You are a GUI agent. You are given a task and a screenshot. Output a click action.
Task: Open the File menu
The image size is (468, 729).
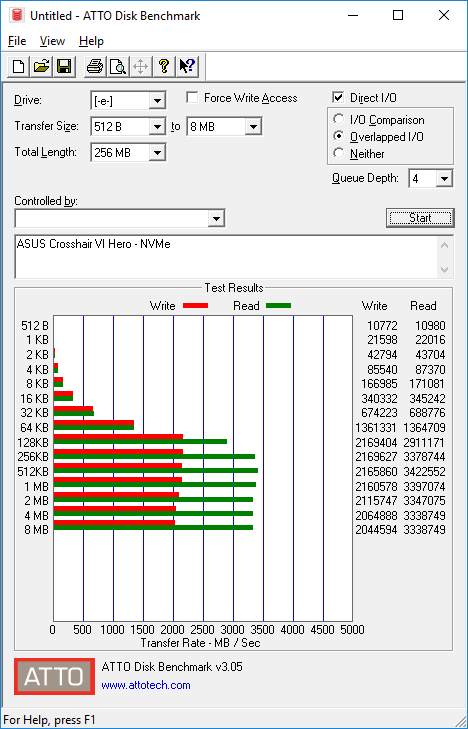(x=17, y=41)
